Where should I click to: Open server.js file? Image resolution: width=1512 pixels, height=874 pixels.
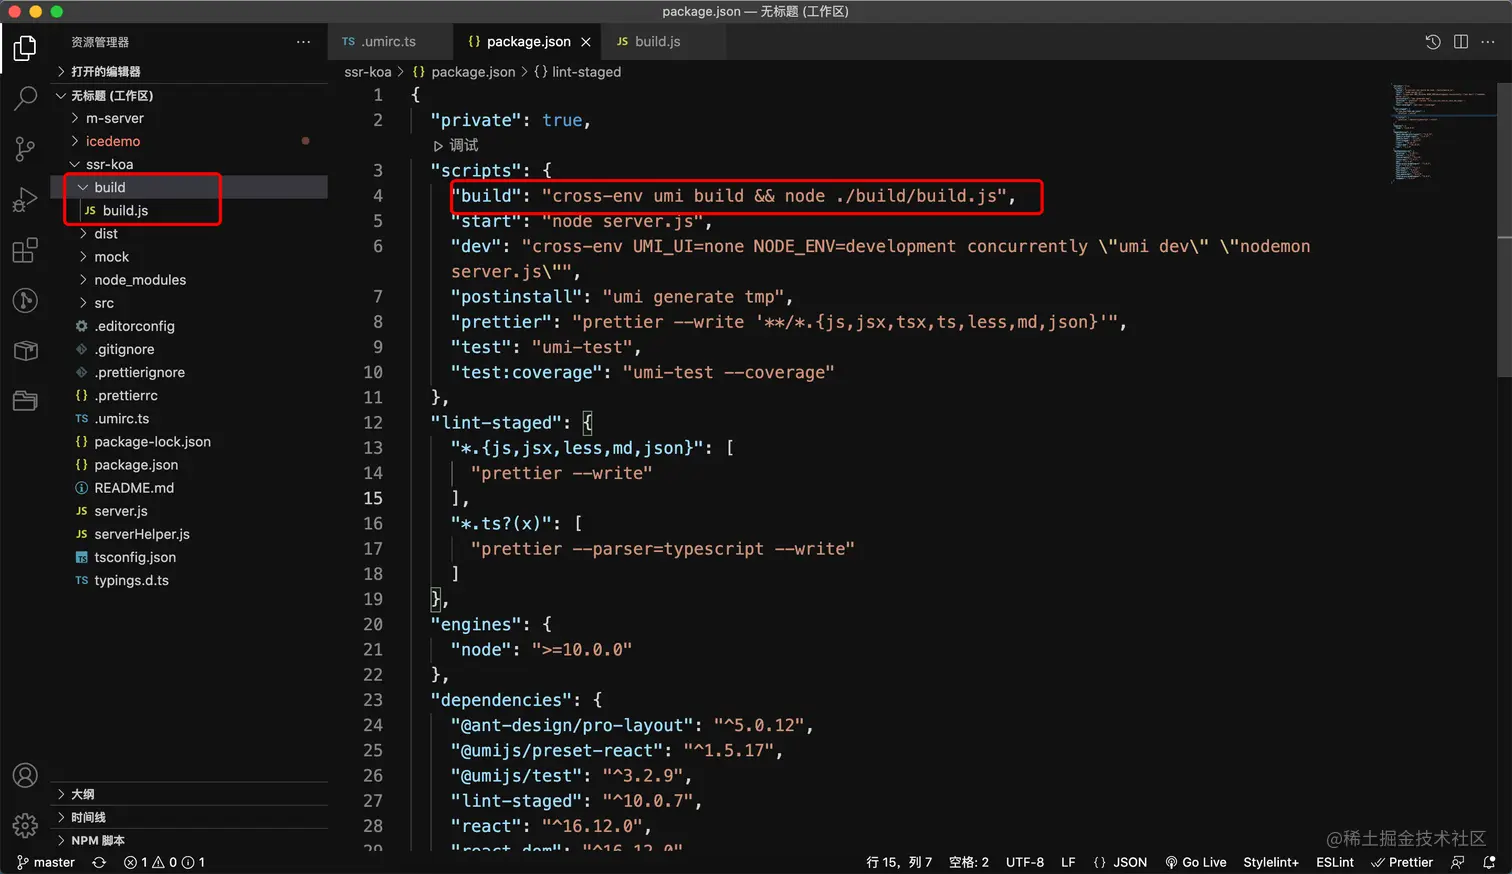190,511
